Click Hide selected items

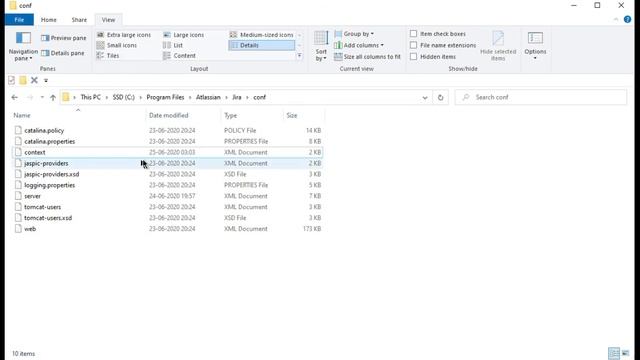tap(498, 46)
